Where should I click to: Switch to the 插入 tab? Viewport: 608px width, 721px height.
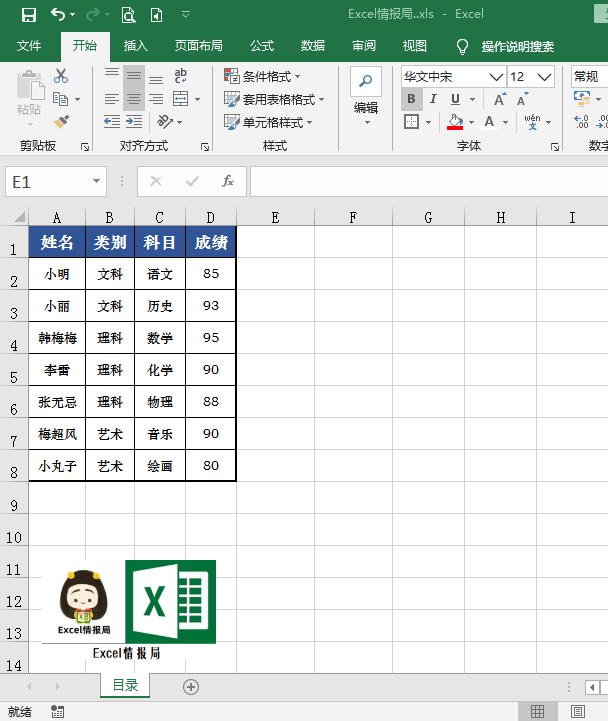136,46
